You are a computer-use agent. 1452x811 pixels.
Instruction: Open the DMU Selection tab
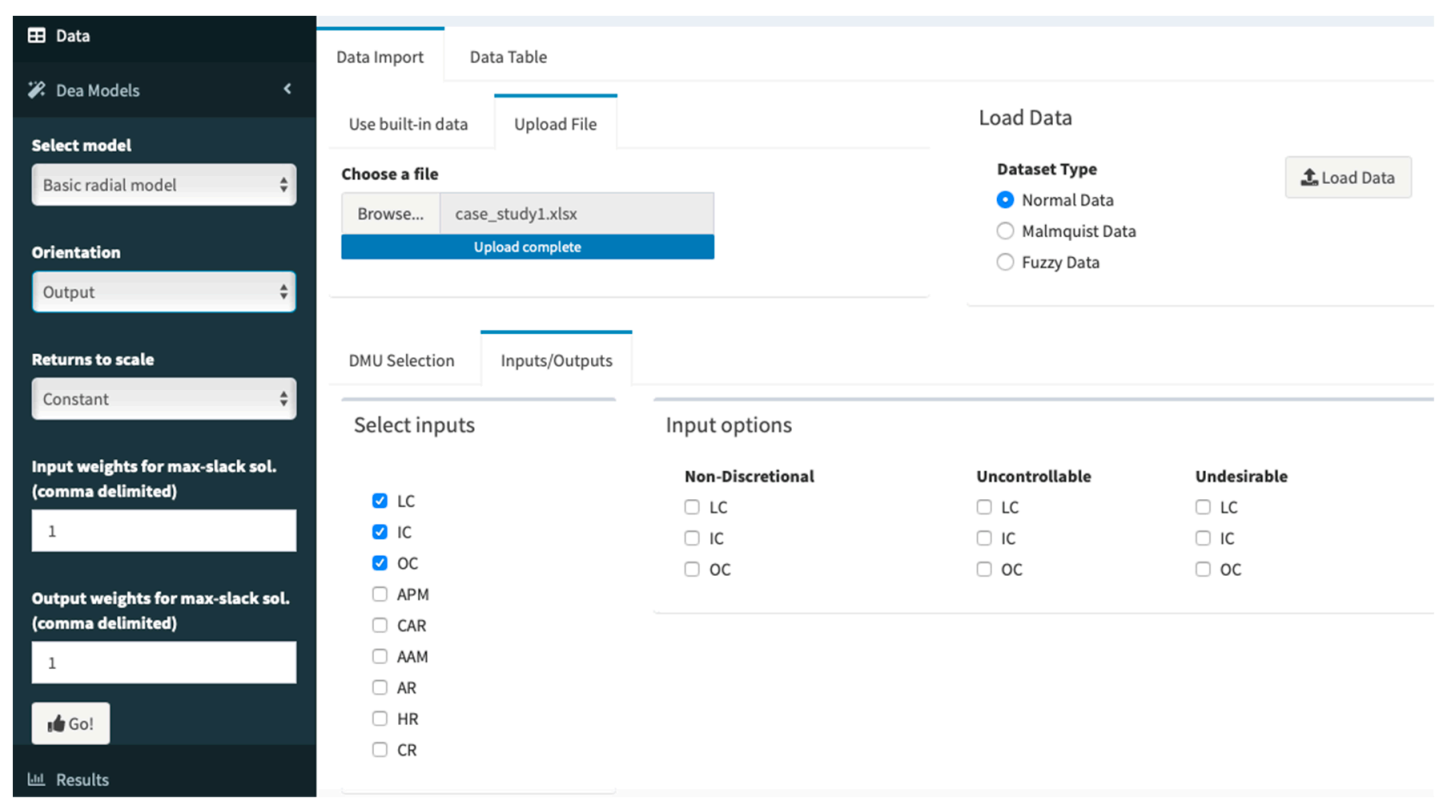[x=401, y=360]
